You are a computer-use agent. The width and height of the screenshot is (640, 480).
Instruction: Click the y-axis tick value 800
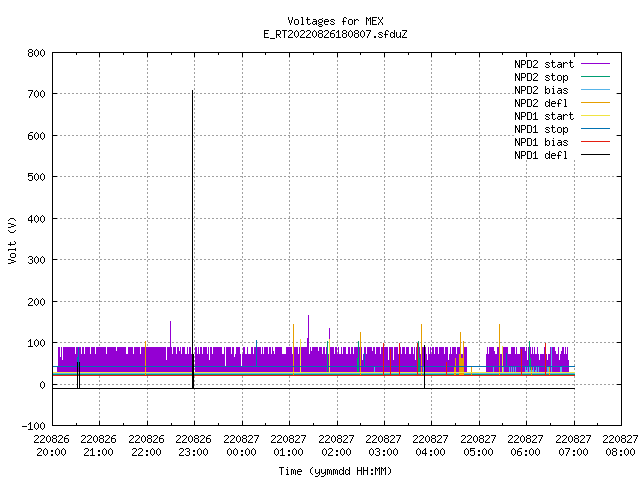pyautogui.click(x=36, y=53)
